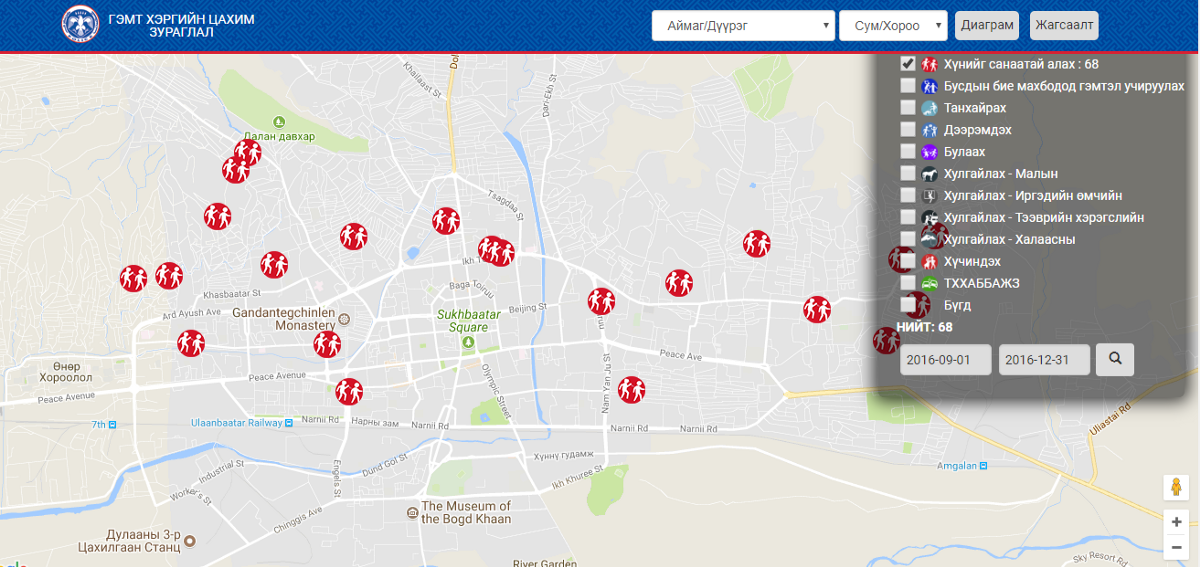Image resolution: width=1200 pixels, height=567 pixels.
Task: Toggle the Бүгд (all) checkbox
Action: [908, 305]
